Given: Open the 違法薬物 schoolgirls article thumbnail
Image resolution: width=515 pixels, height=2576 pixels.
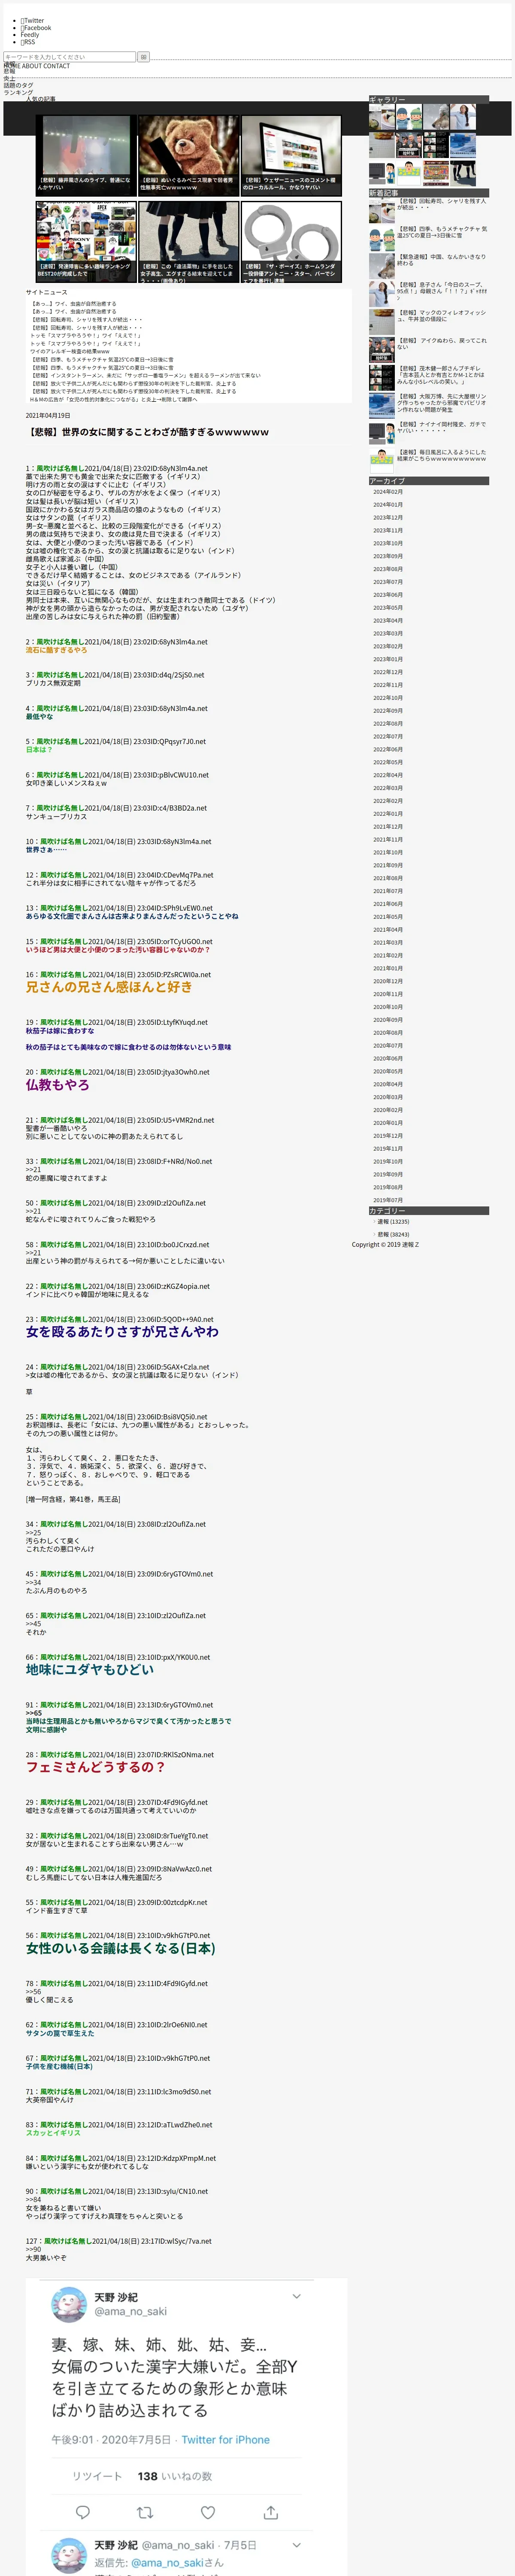Looking at the screenshot, I should pyautogui.click(x=188, y=242).
